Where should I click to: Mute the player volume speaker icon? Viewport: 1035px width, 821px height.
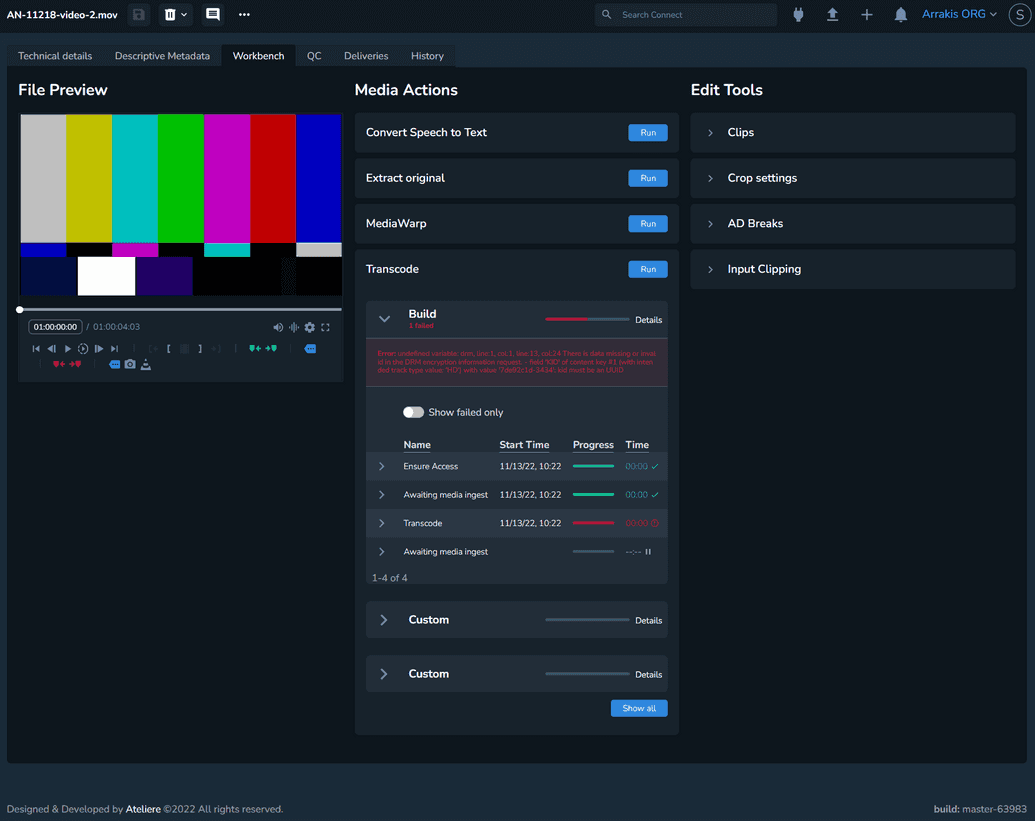point(278,327)
